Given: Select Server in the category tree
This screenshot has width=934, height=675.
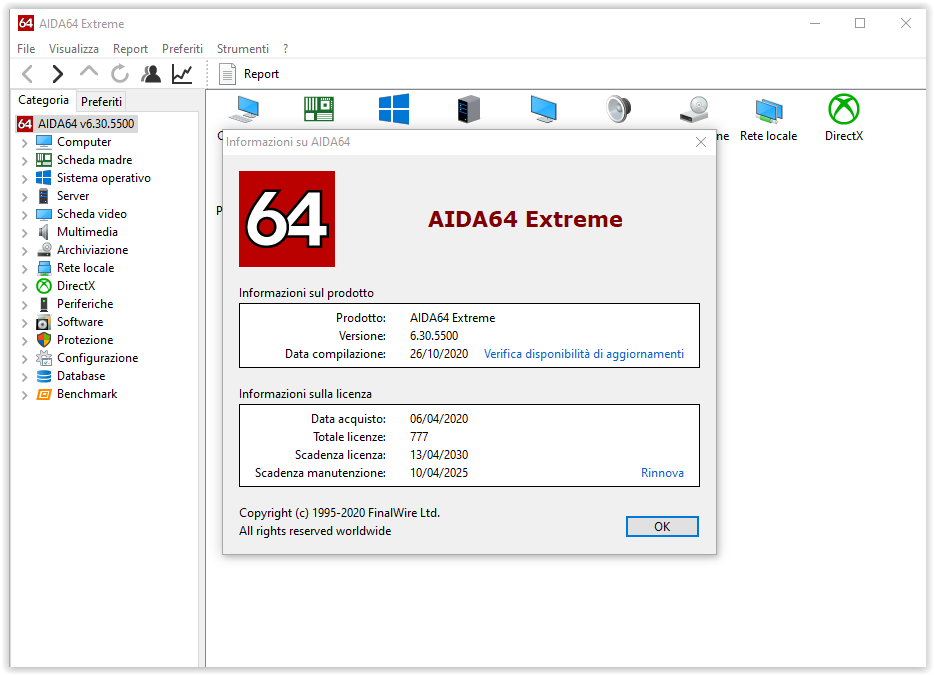Looking at the screenshot, I should (x=73, y=196).
